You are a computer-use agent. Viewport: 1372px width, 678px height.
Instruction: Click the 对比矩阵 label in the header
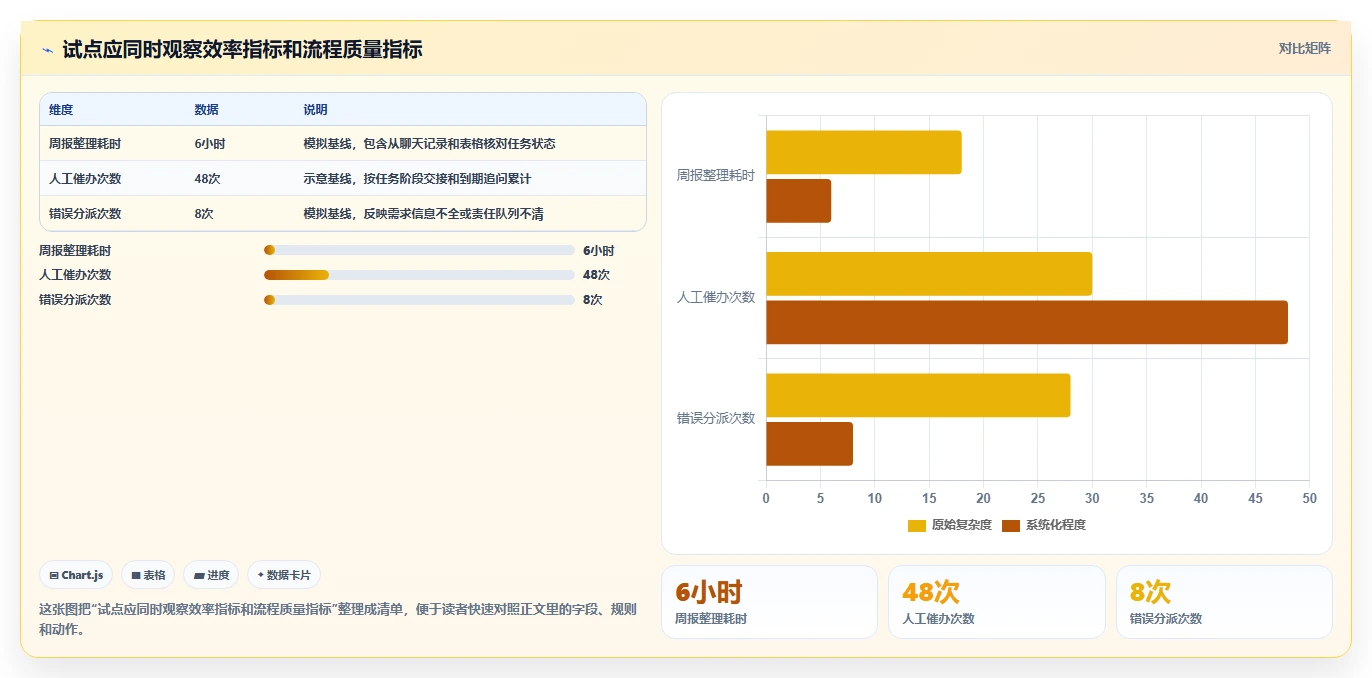tap(1304, 48)
